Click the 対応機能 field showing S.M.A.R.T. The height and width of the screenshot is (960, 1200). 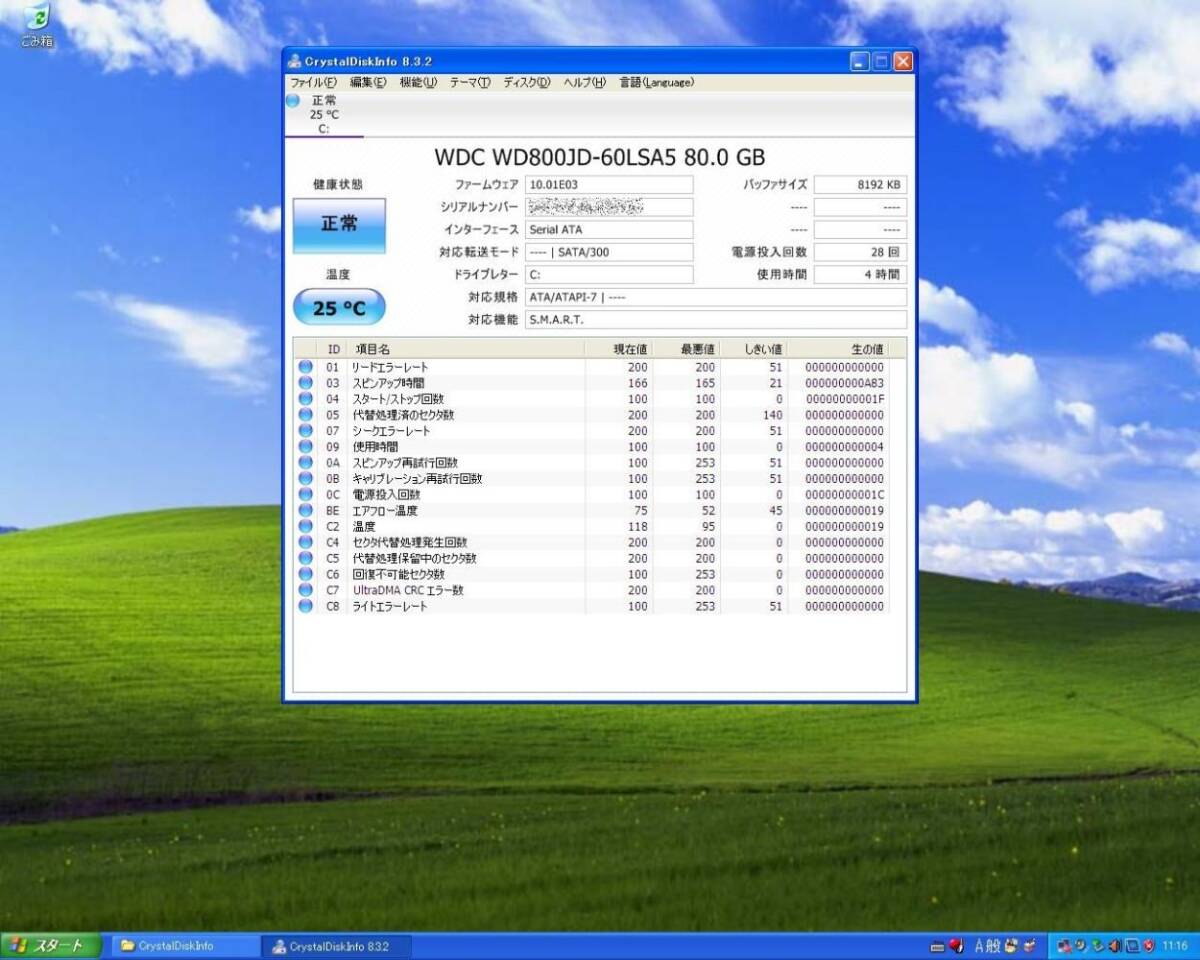click(716, 320)
